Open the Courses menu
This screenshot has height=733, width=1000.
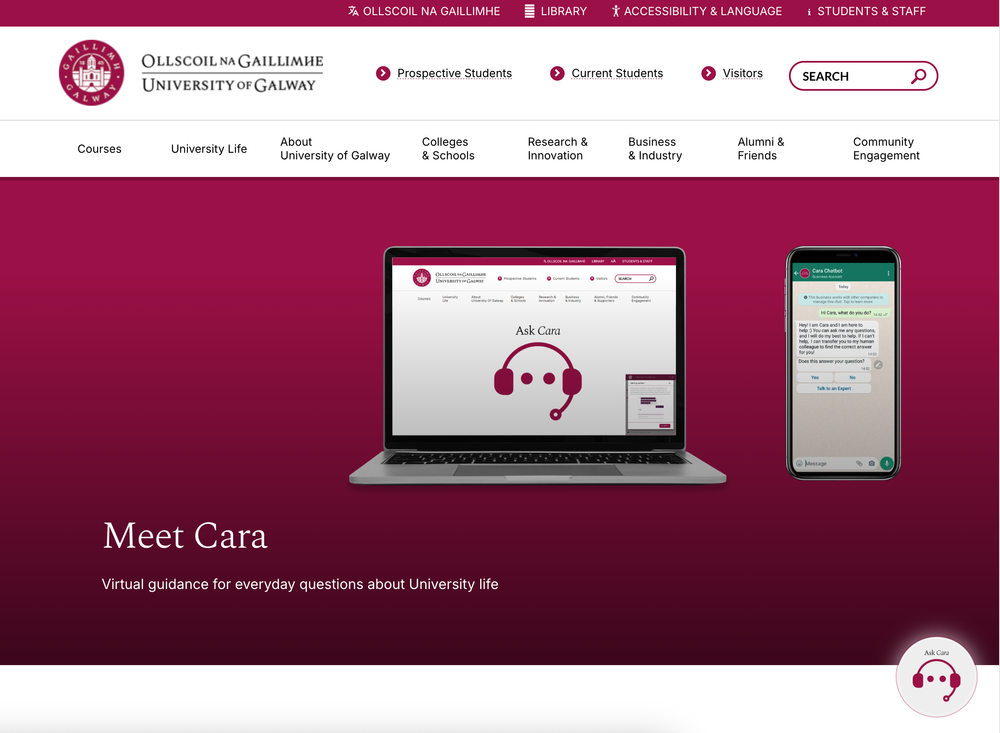pos(99,149)
